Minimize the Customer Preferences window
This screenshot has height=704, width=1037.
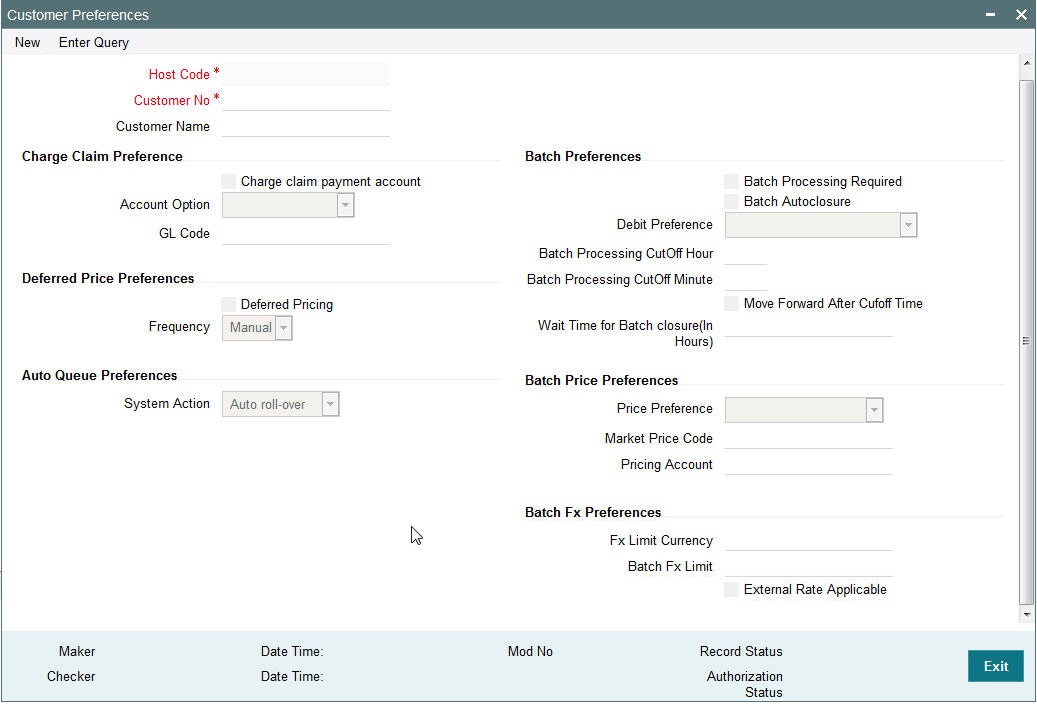click(x=991, y=15)
